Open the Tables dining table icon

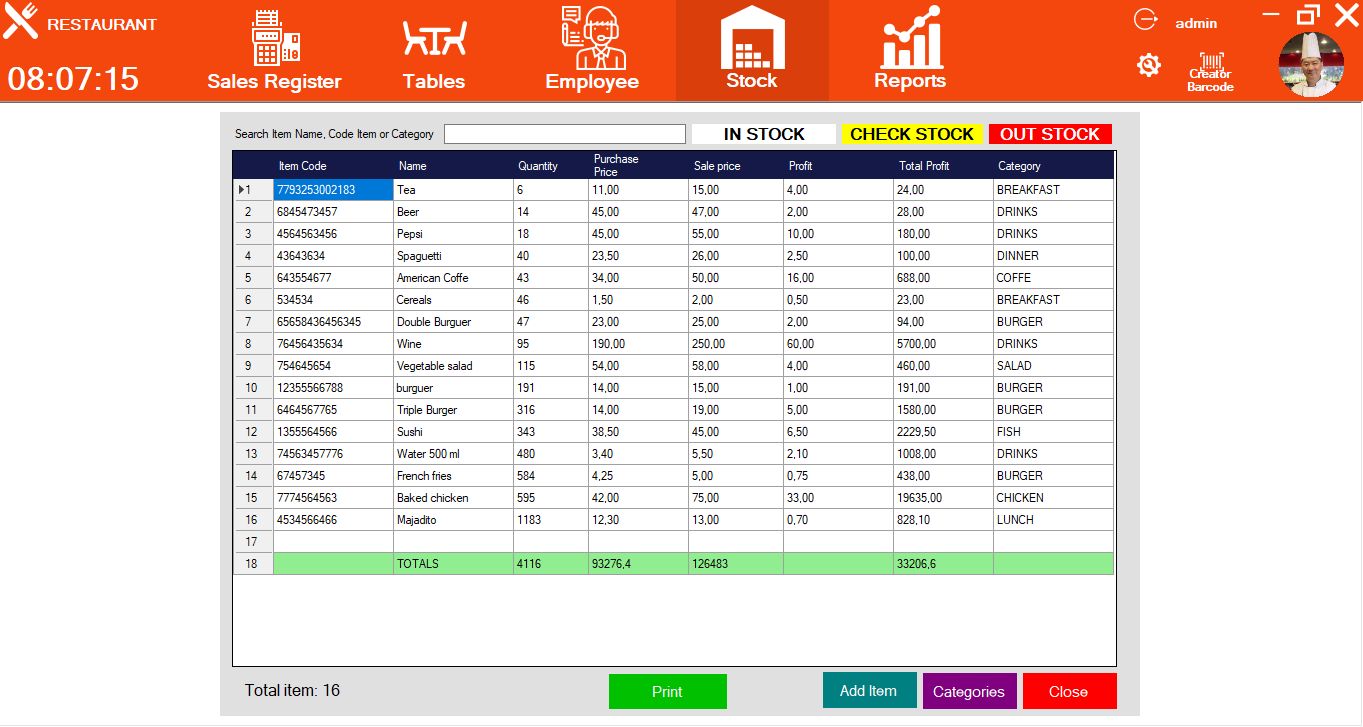[x=434, y=39]
